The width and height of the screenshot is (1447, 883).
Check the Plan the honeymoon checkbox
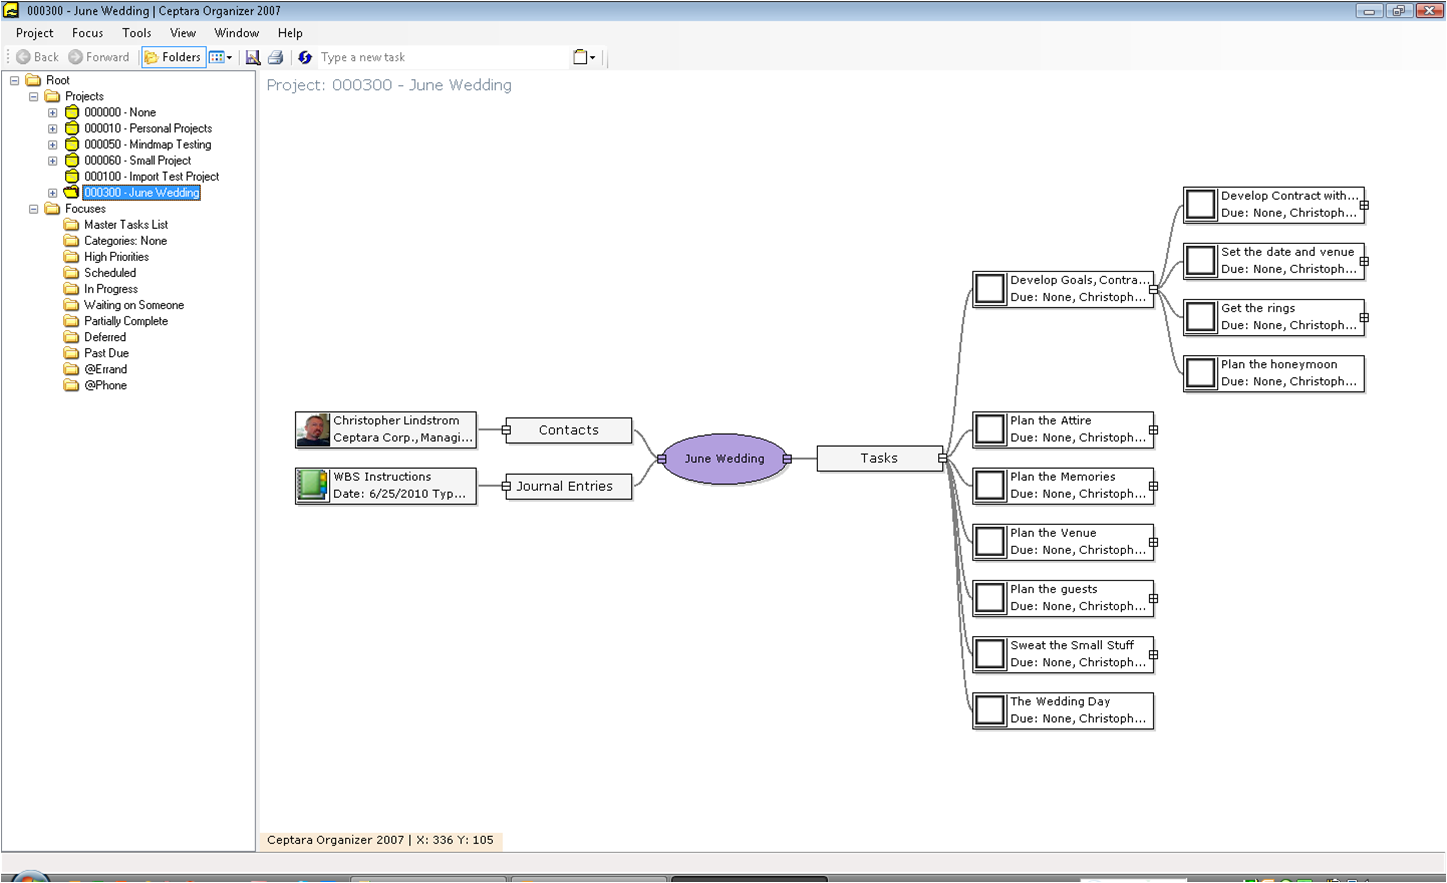(1201, 373)
